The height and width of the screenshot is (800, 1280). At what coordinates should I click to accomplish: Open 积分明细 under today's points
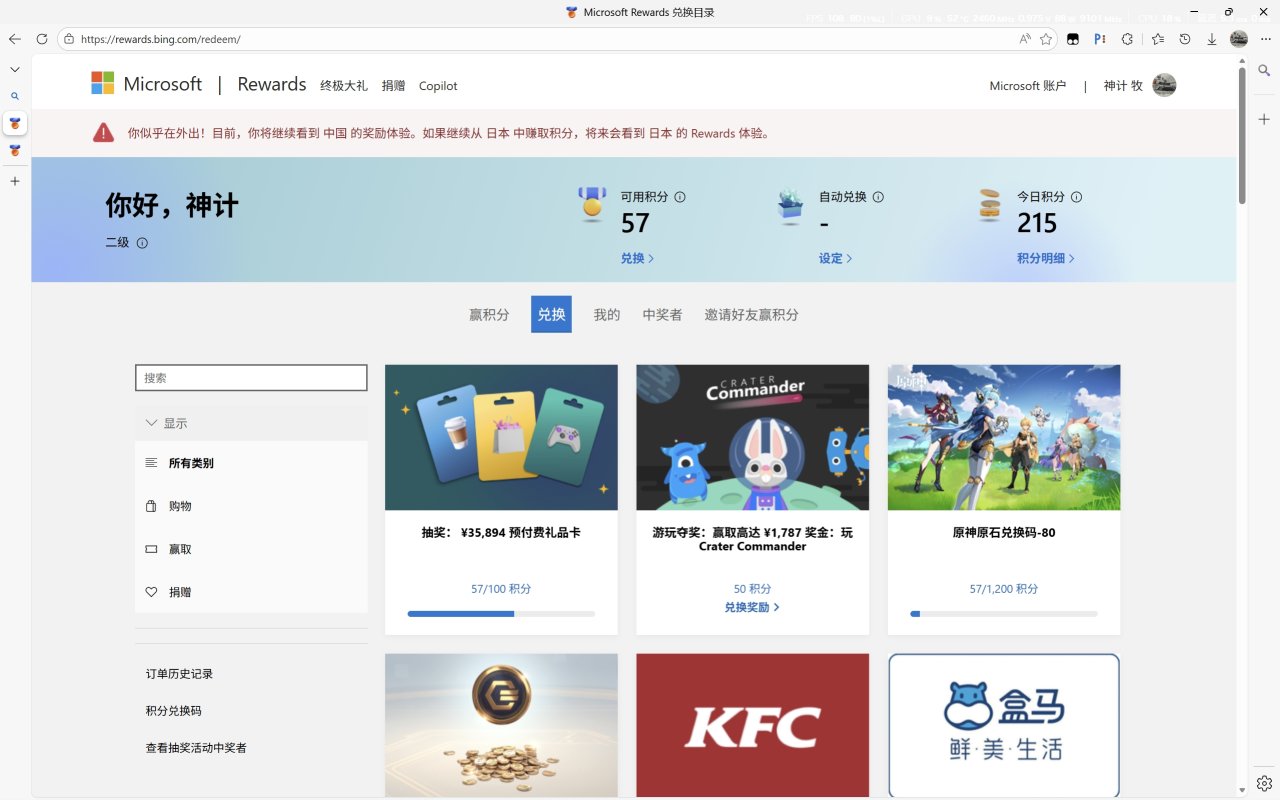coord(1046,258)
